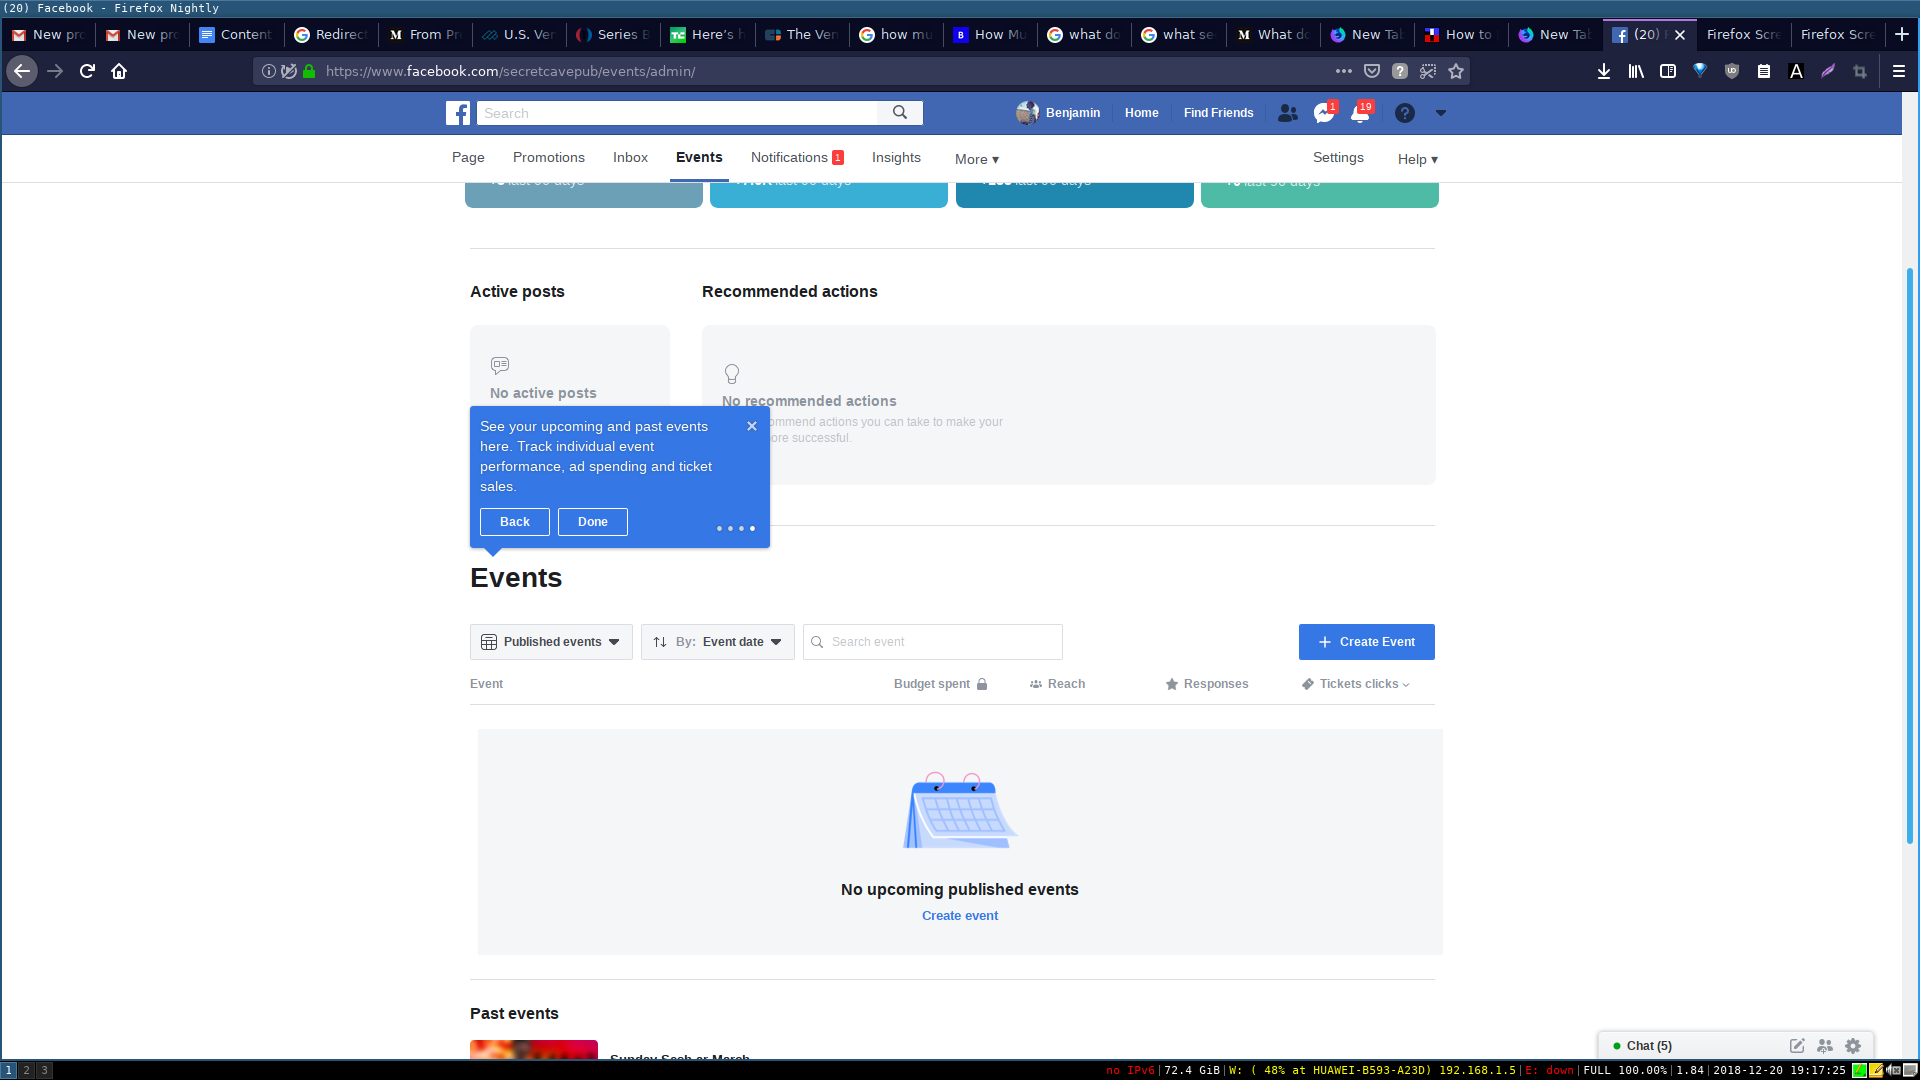Open the Help dropdown menu

[1418, 159]
